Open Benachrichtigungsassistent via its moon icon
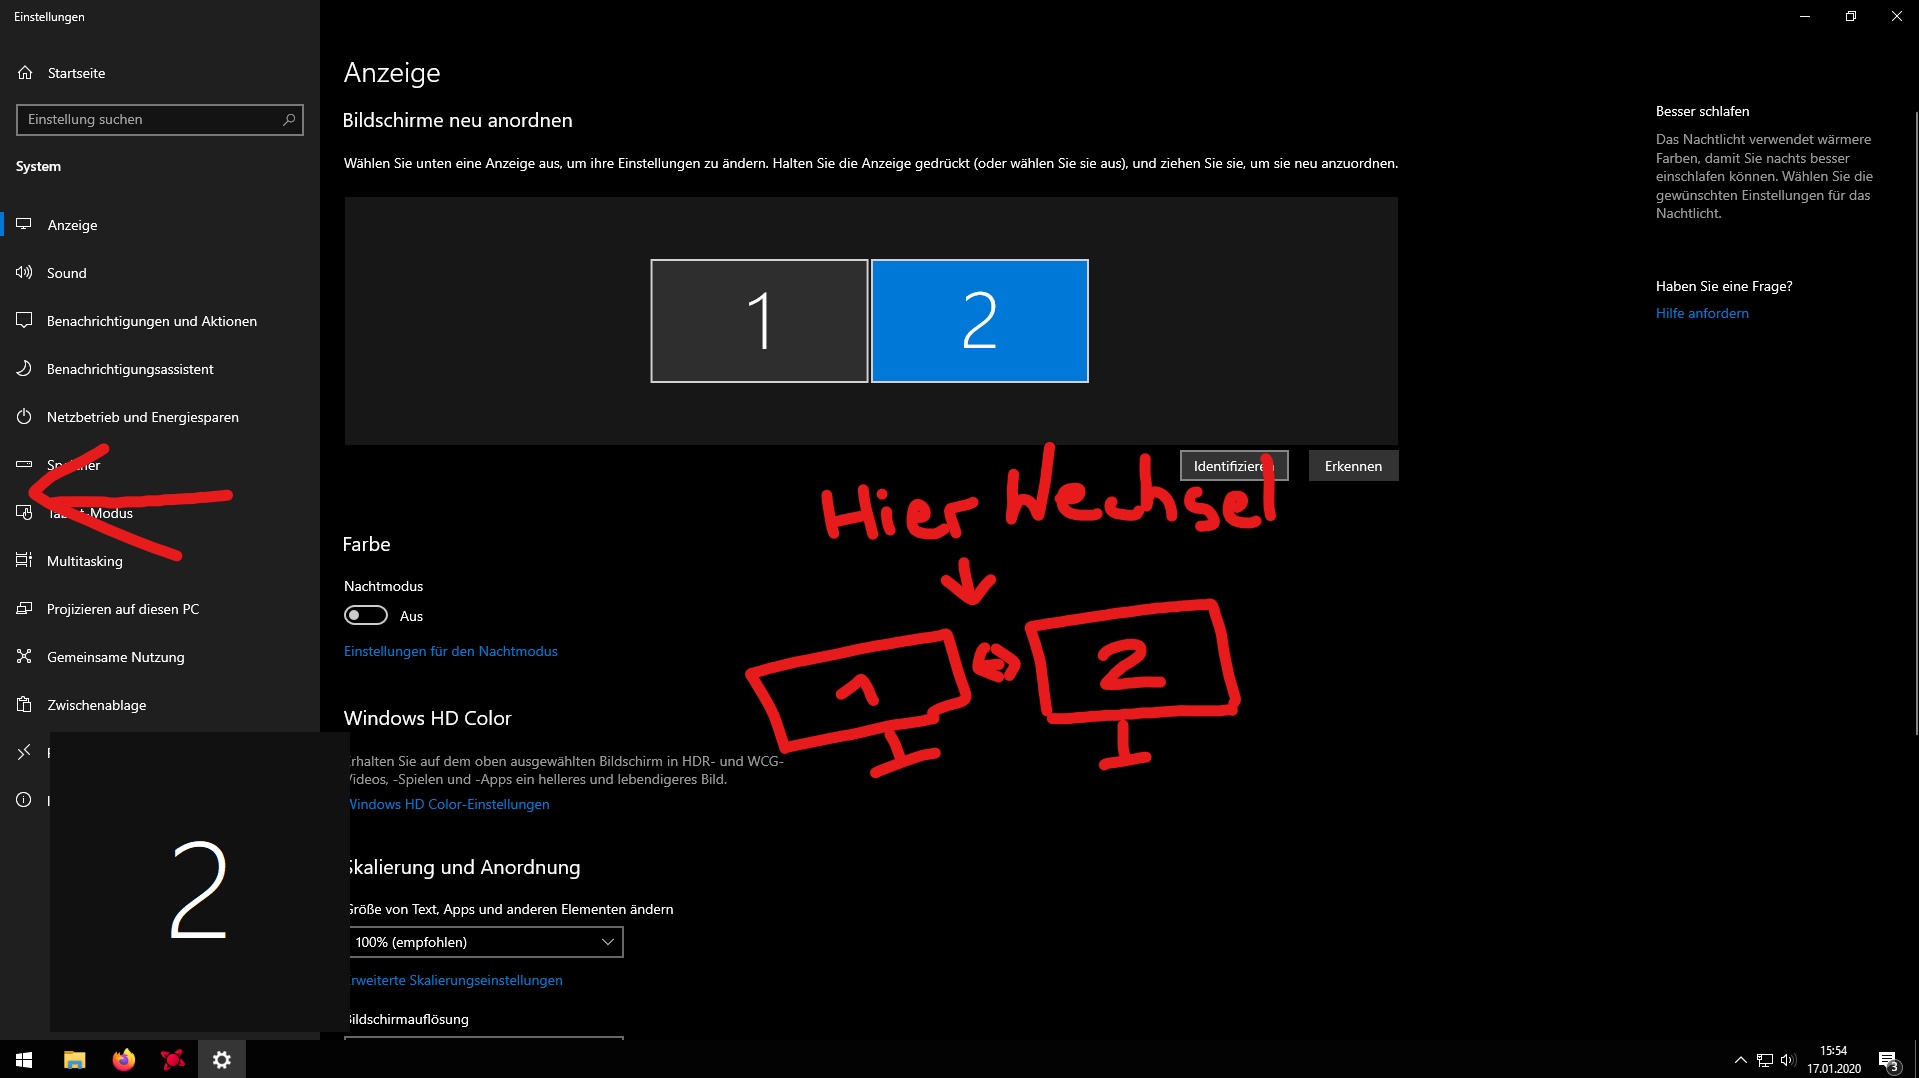Viewport: 1919px width, 1078px height. (x=24, y=369)
